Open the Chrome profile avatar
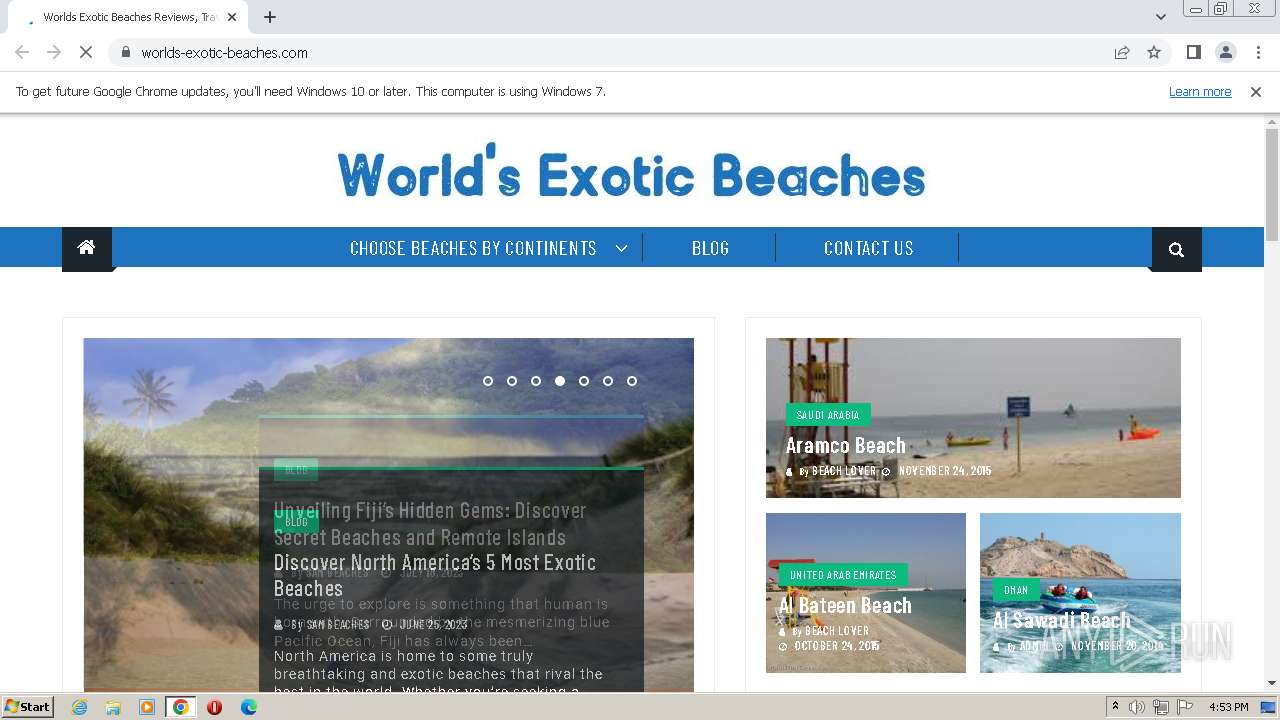 (1225, 52)
